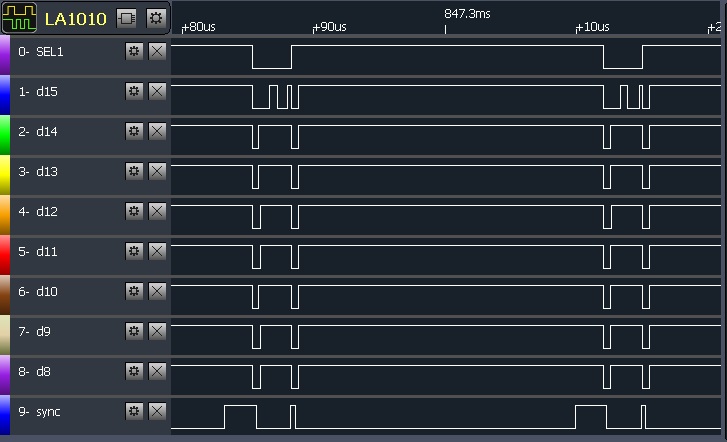Remove the d8 channel with X button
This screenshot has width=727, height=442.
point(157,371)
